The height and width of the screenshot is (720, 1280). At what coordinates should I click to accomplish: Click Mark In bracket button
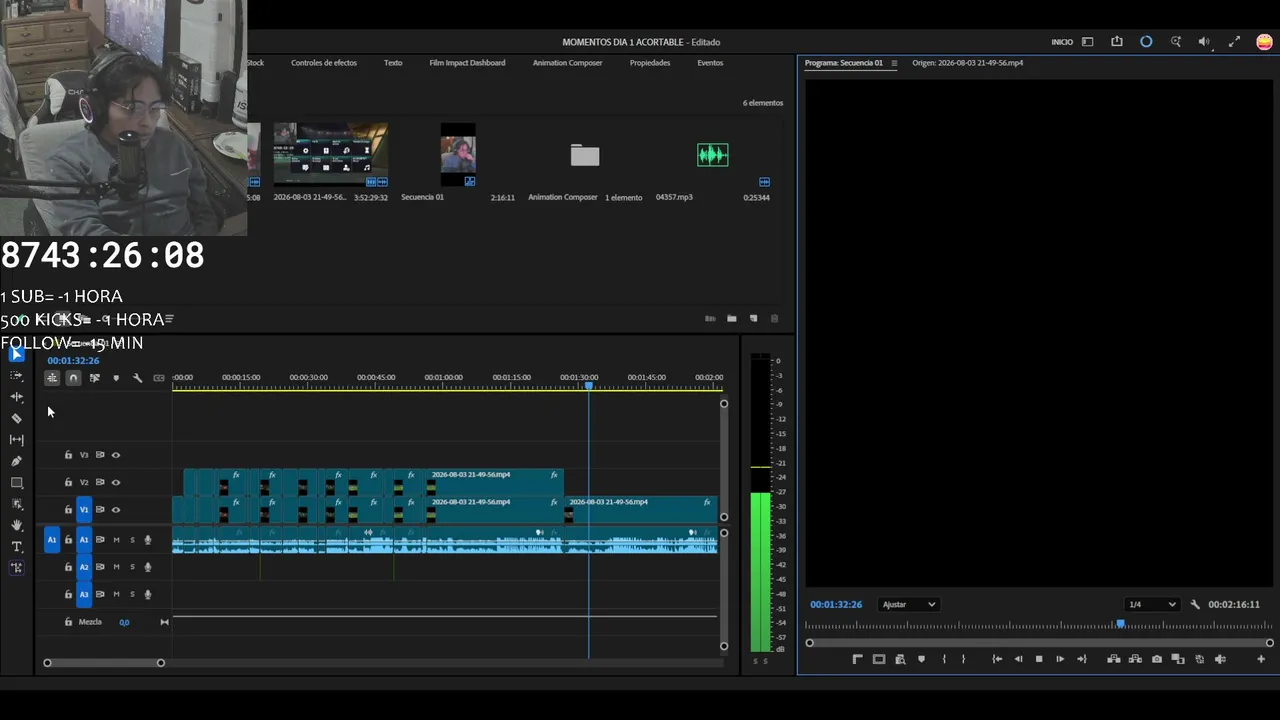tap(944, 659)
